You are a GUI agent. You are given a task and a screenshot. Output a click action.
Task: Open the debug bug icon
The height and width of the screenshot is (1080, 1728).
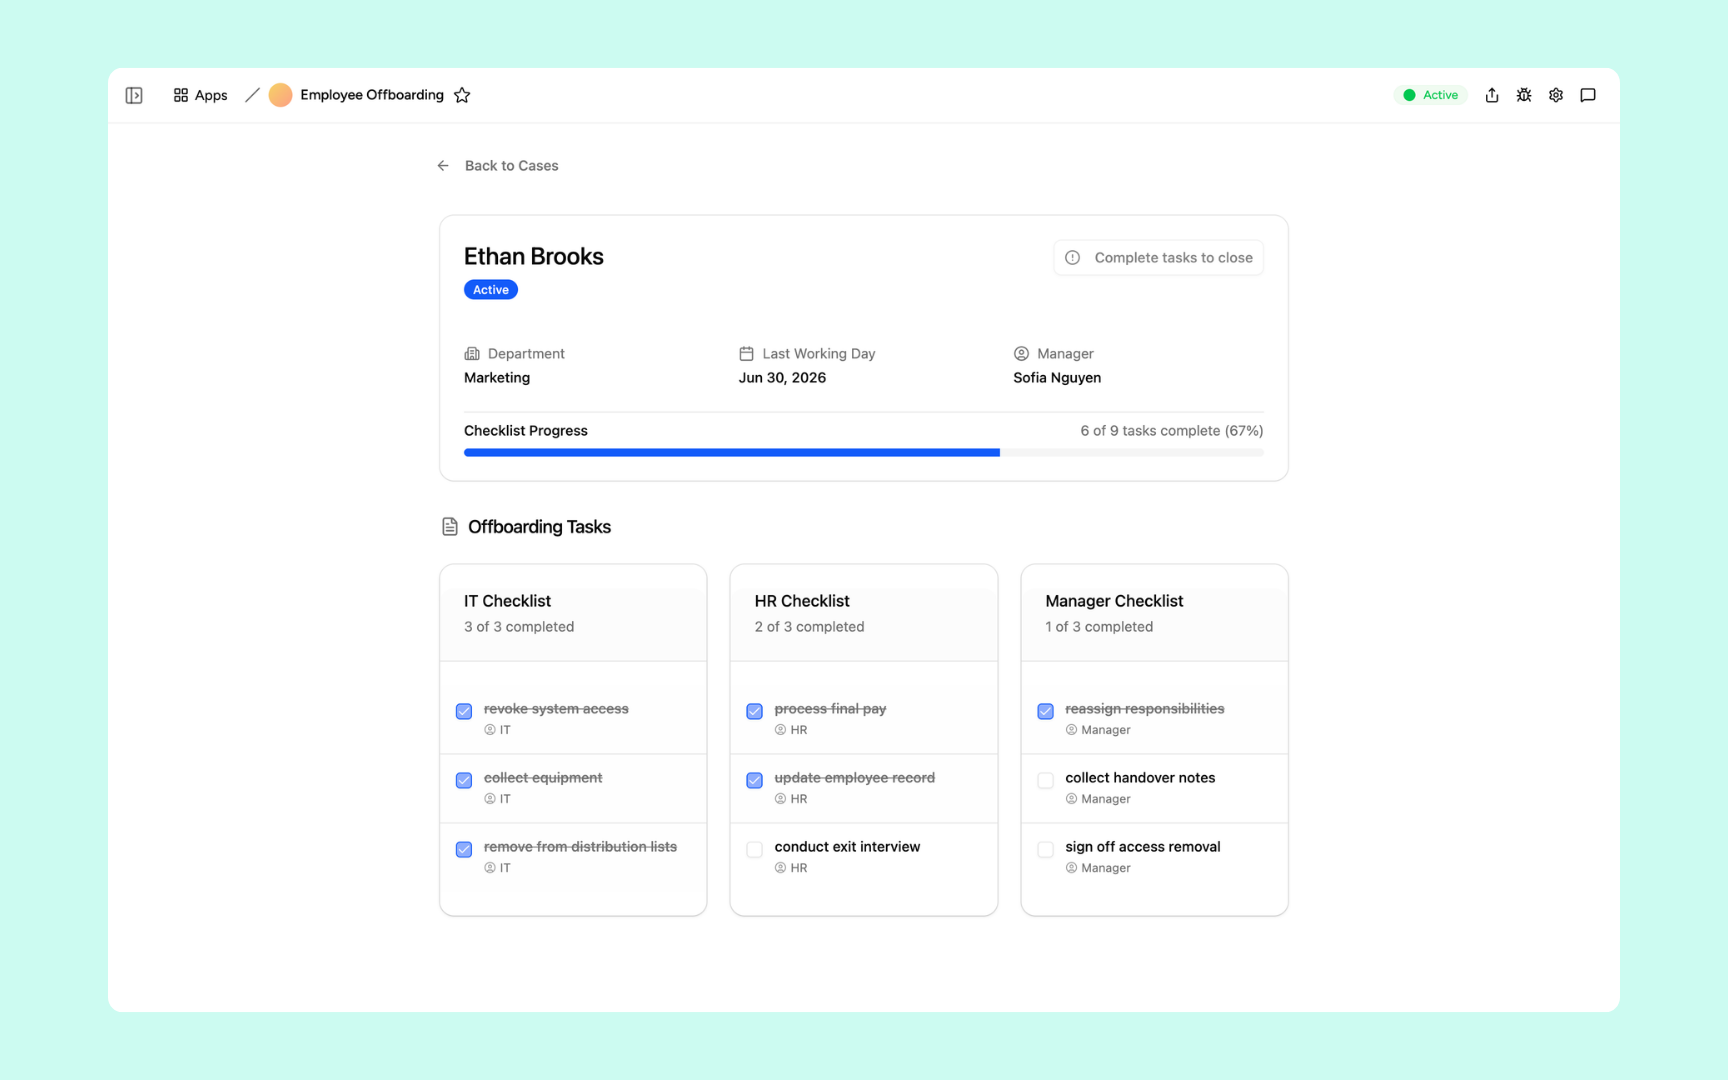1524,95
